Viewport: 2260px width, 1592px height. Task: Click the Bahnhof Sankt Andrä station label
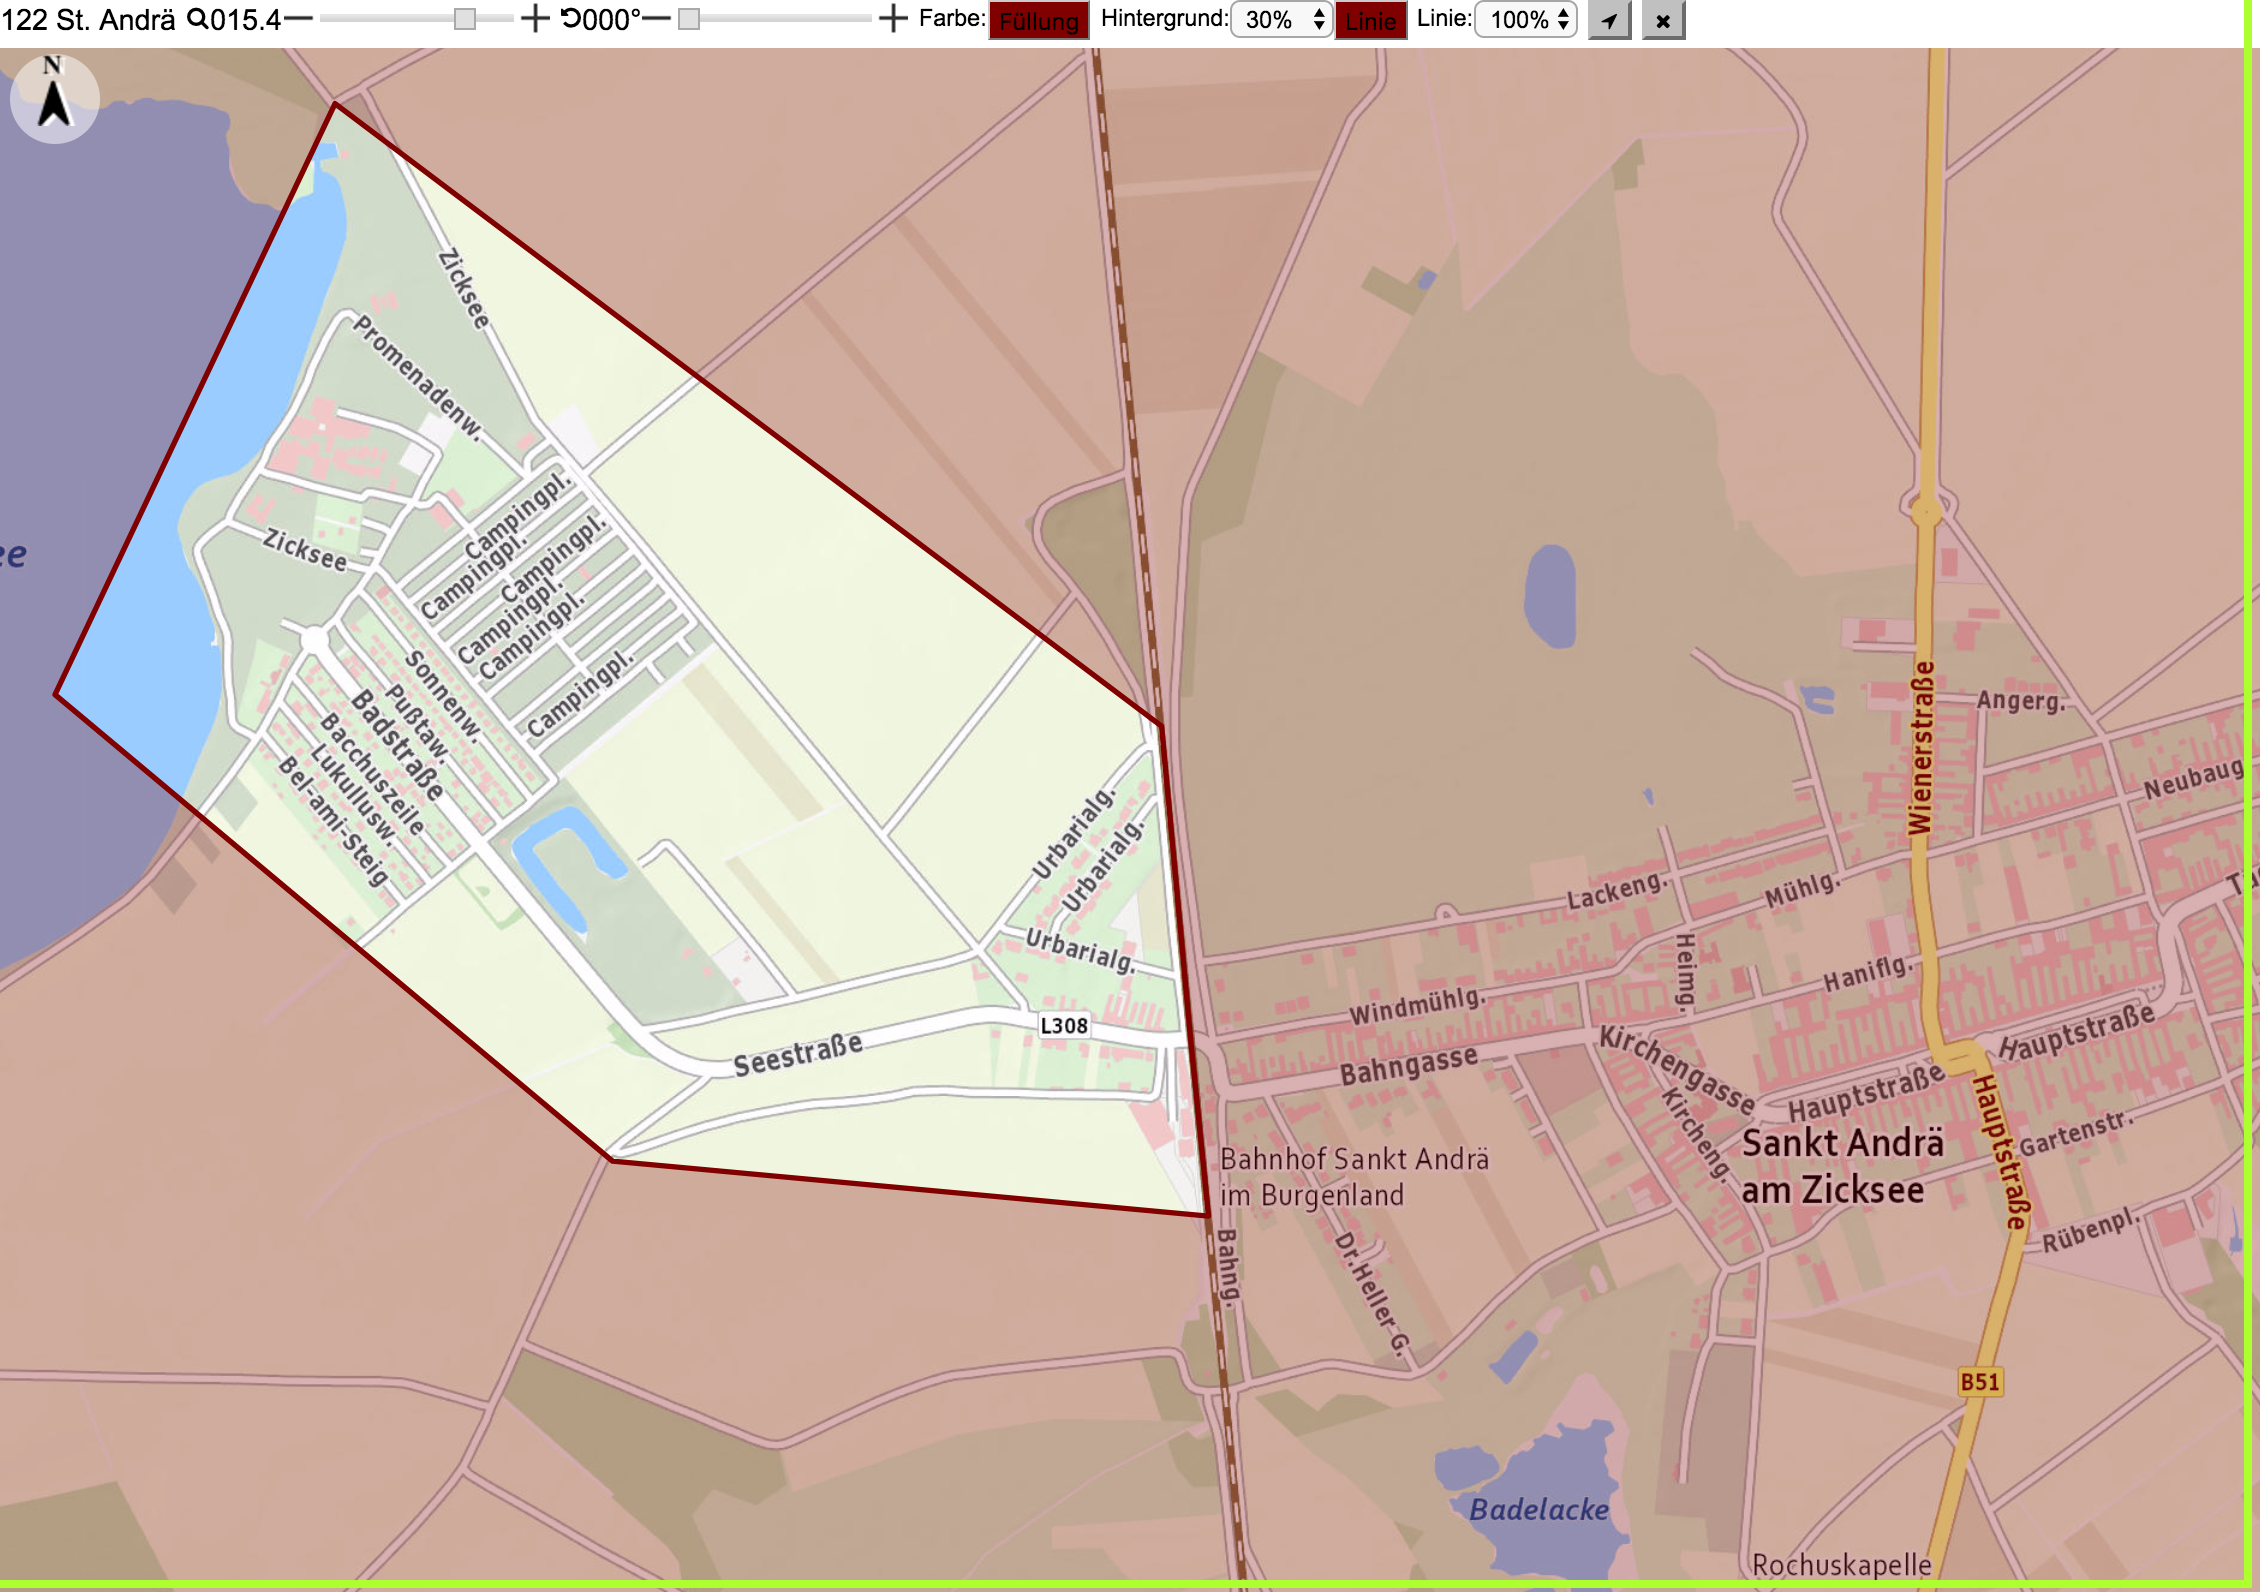[1354, 1177]
